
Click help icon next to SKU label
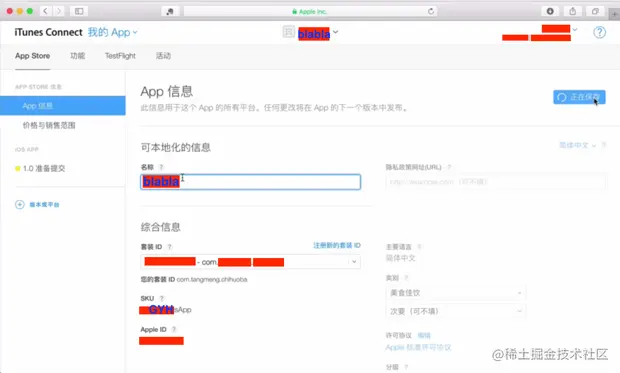[161, 298]
